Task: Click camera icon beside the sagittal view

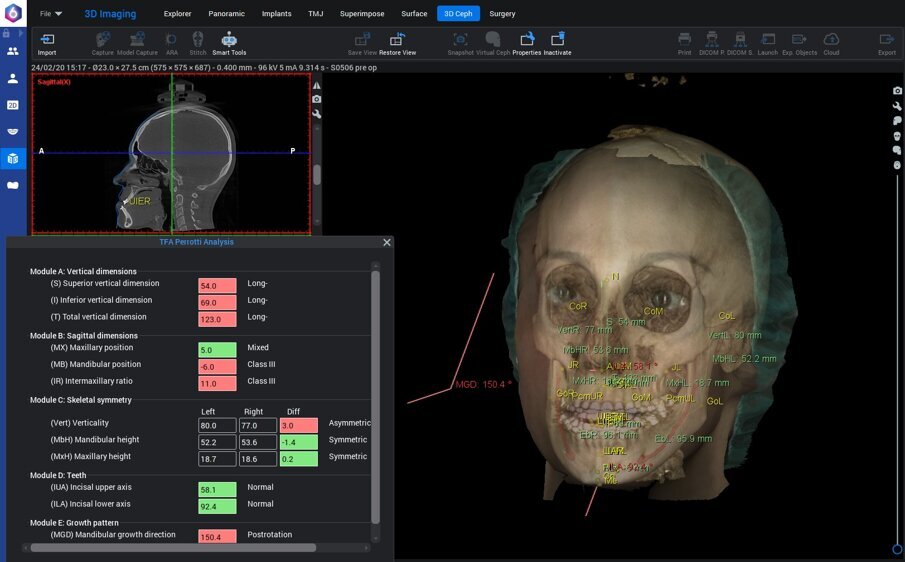Action: 317,99
